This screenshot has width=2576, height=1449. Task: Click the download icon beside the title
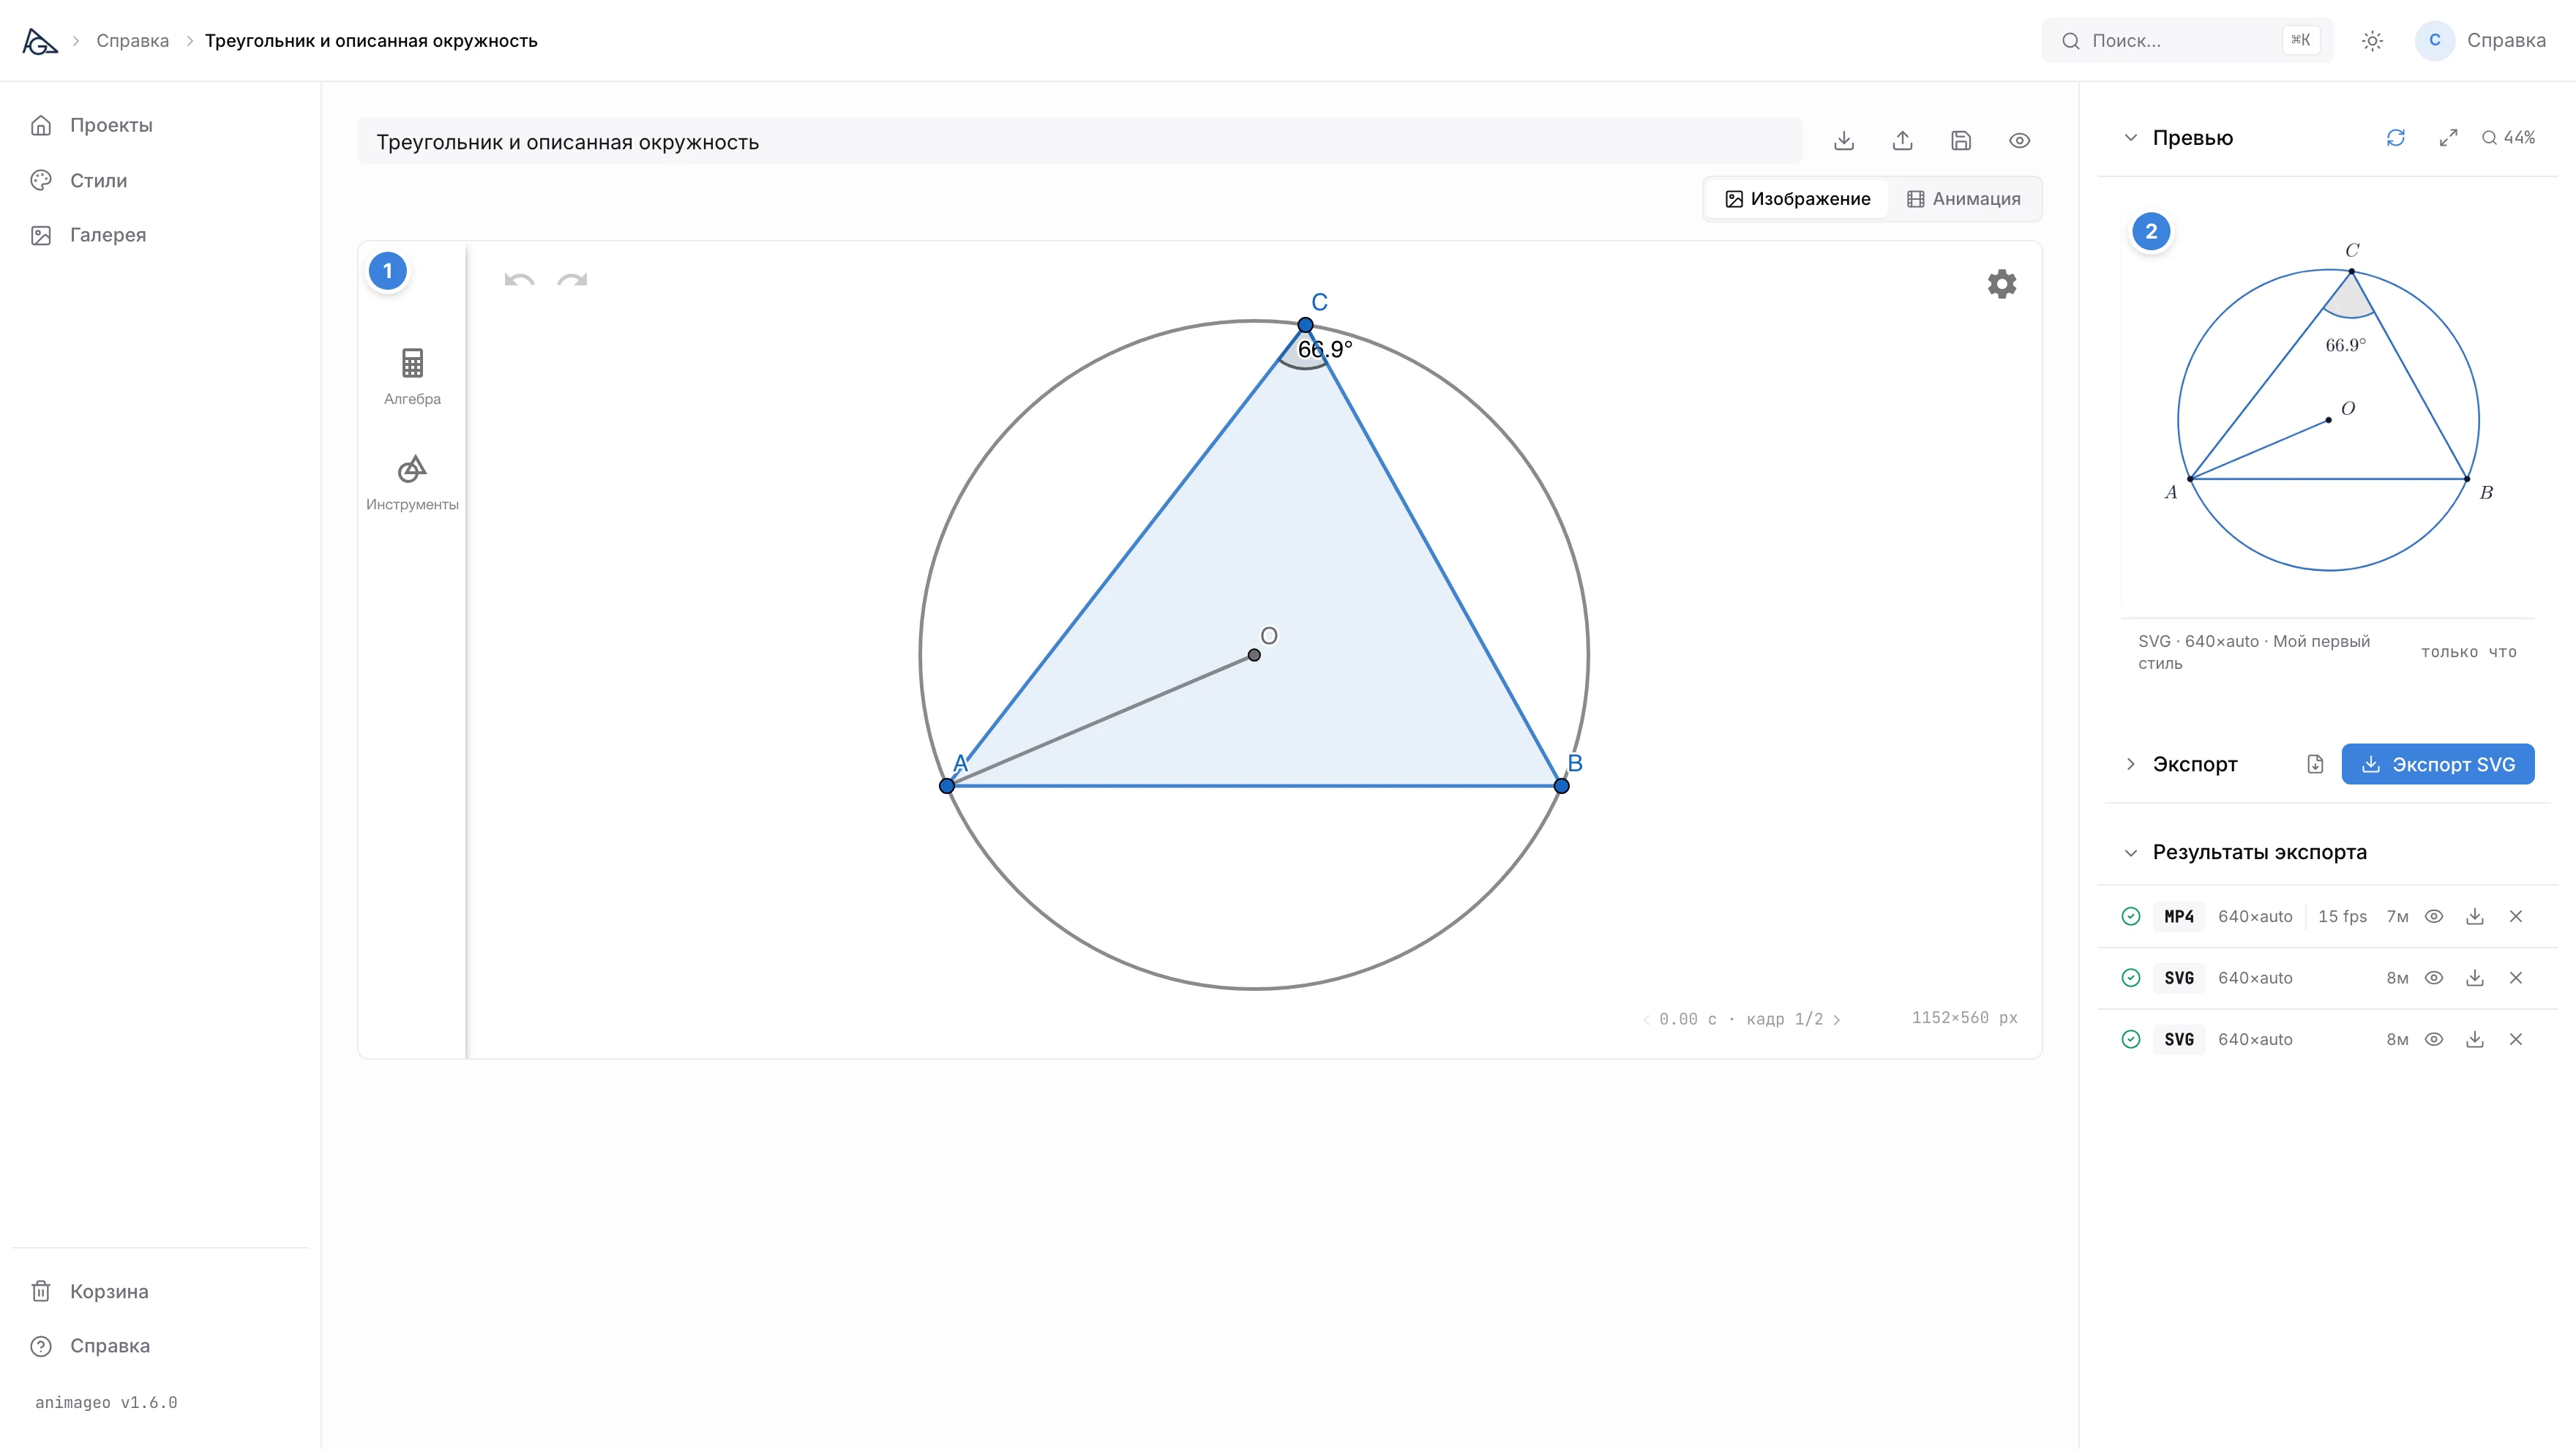(x=1844, y=141)
